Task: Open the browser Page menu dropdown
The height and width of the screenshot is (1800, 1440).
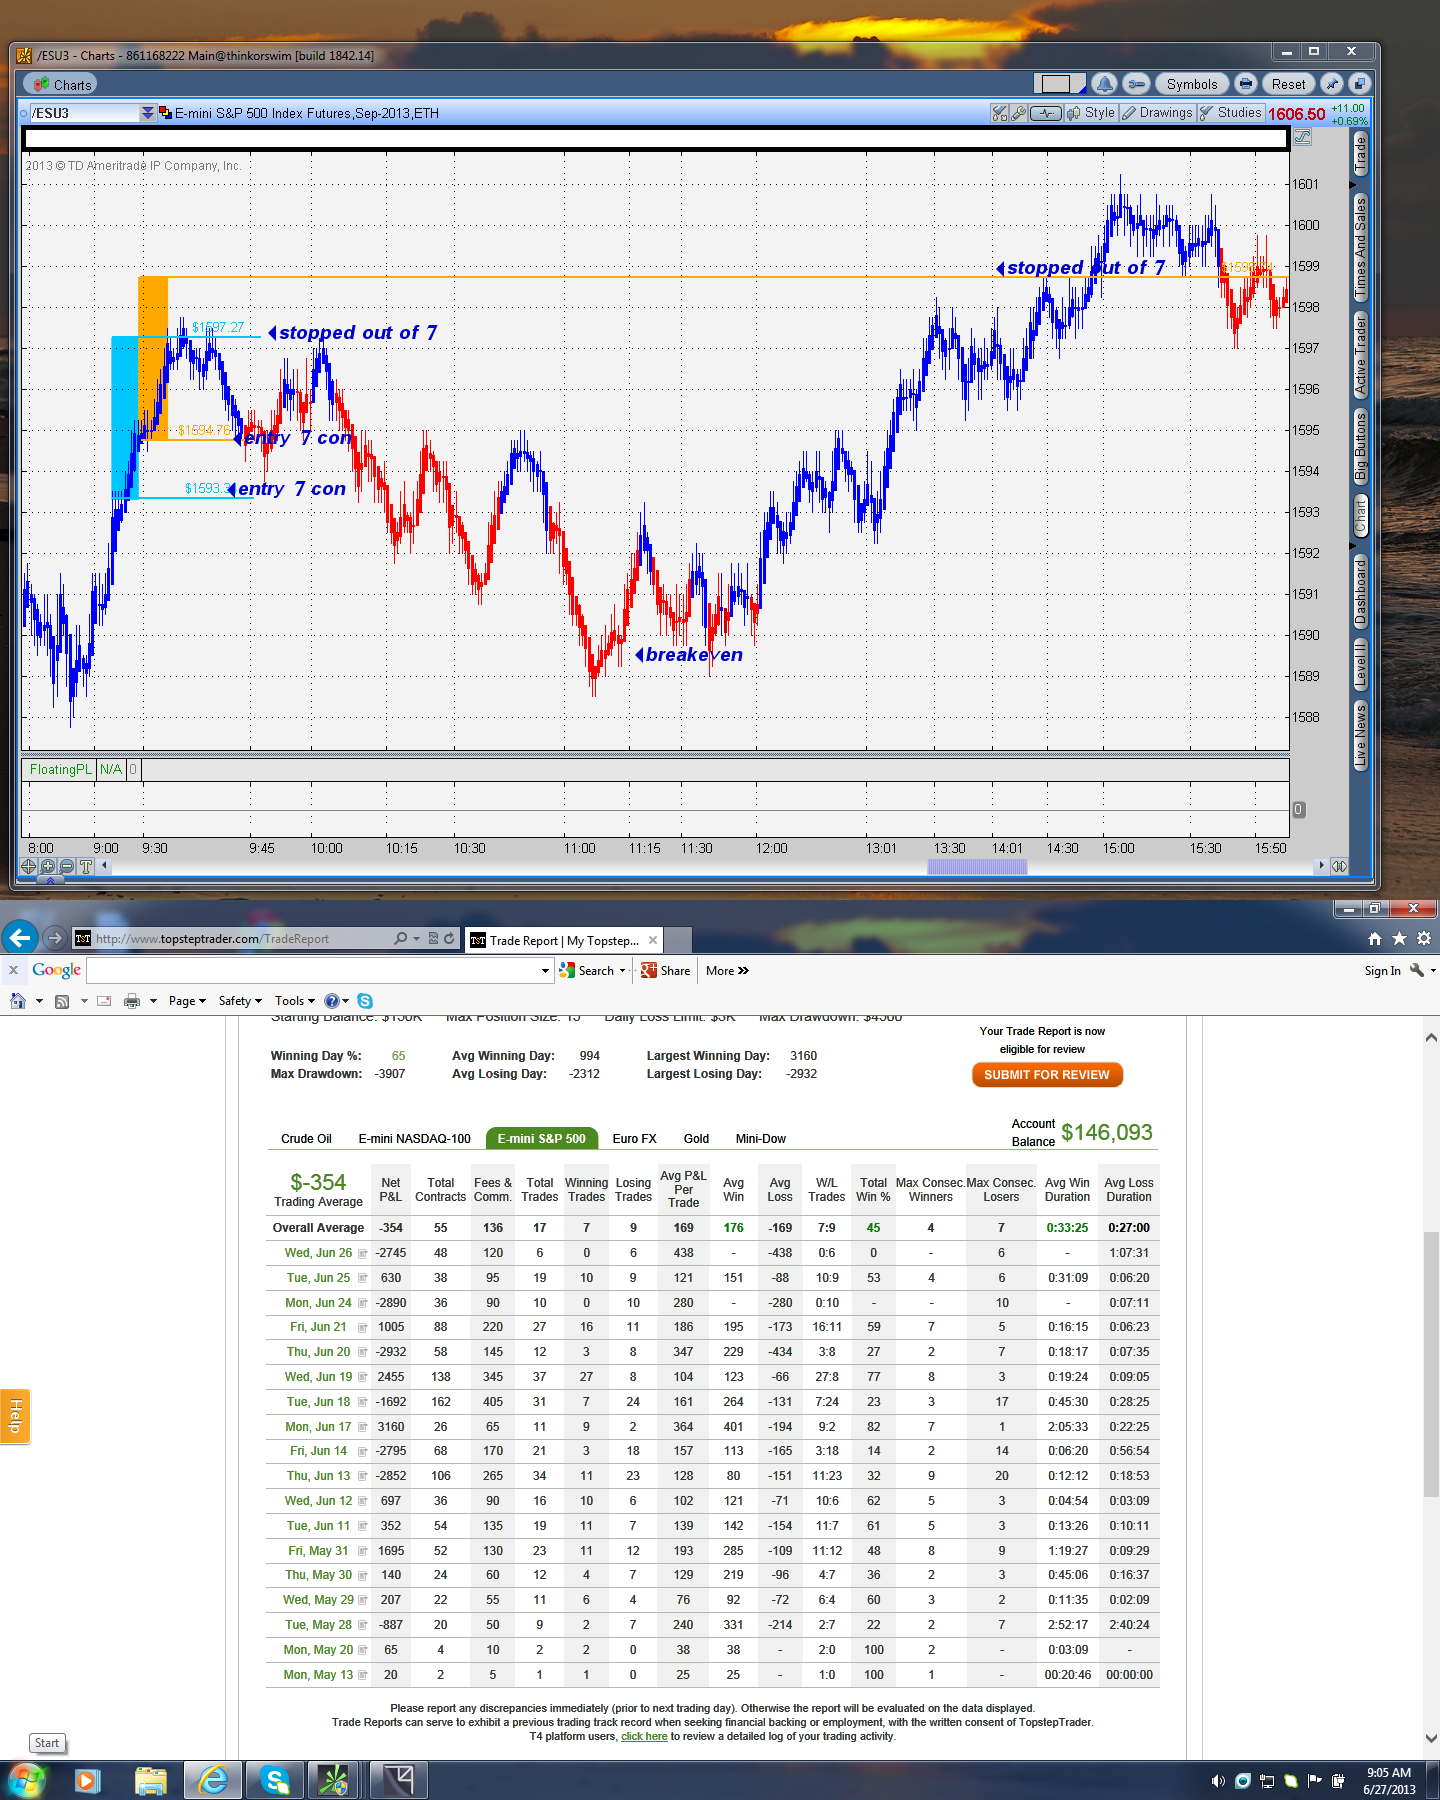Action: click(187, 1001)
